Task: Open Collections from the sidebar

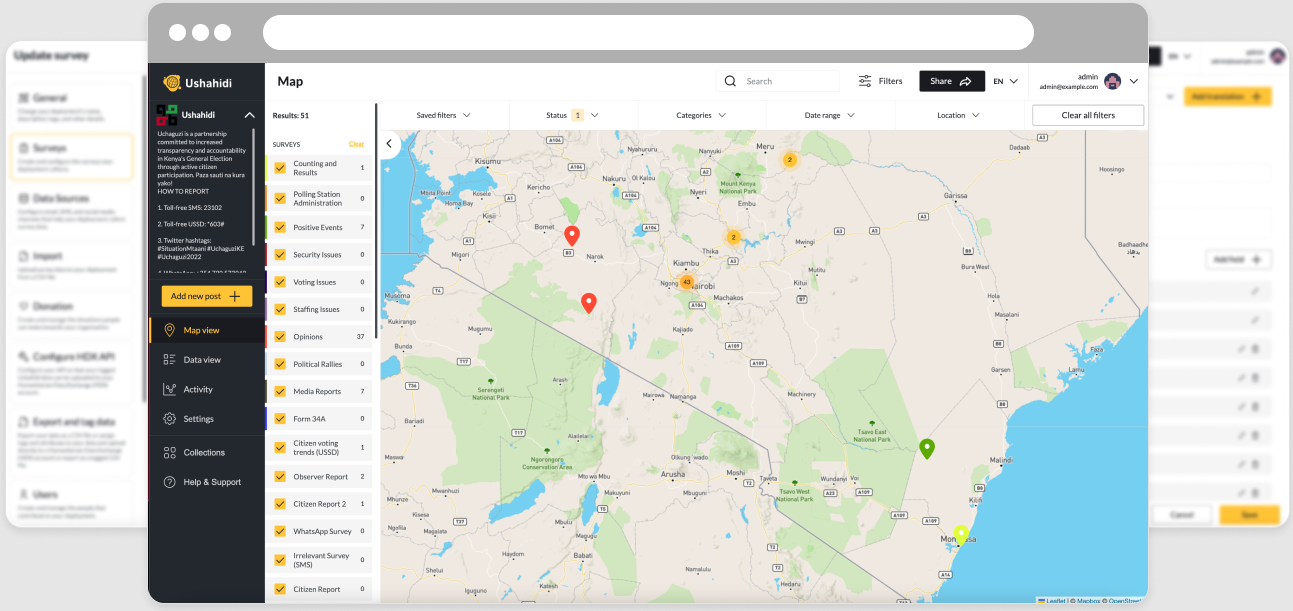Action: 203,452
